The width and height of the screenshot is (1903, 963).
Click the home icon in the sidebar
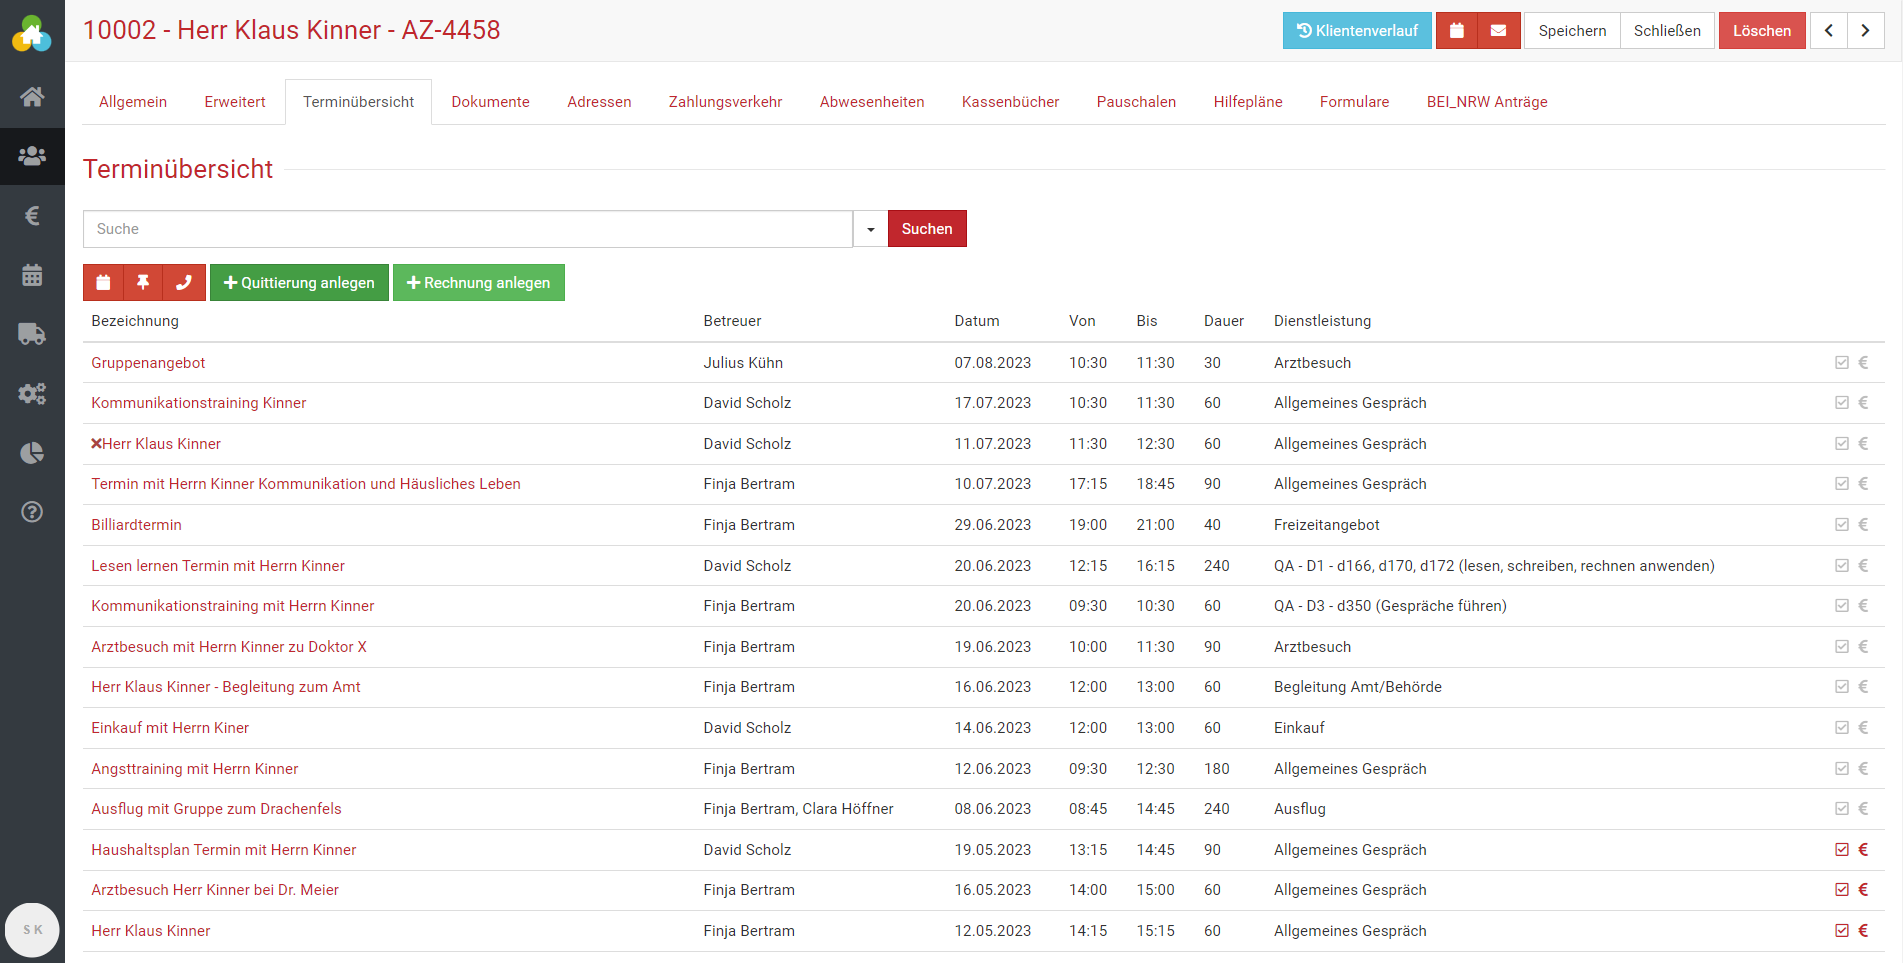(32, 97)
